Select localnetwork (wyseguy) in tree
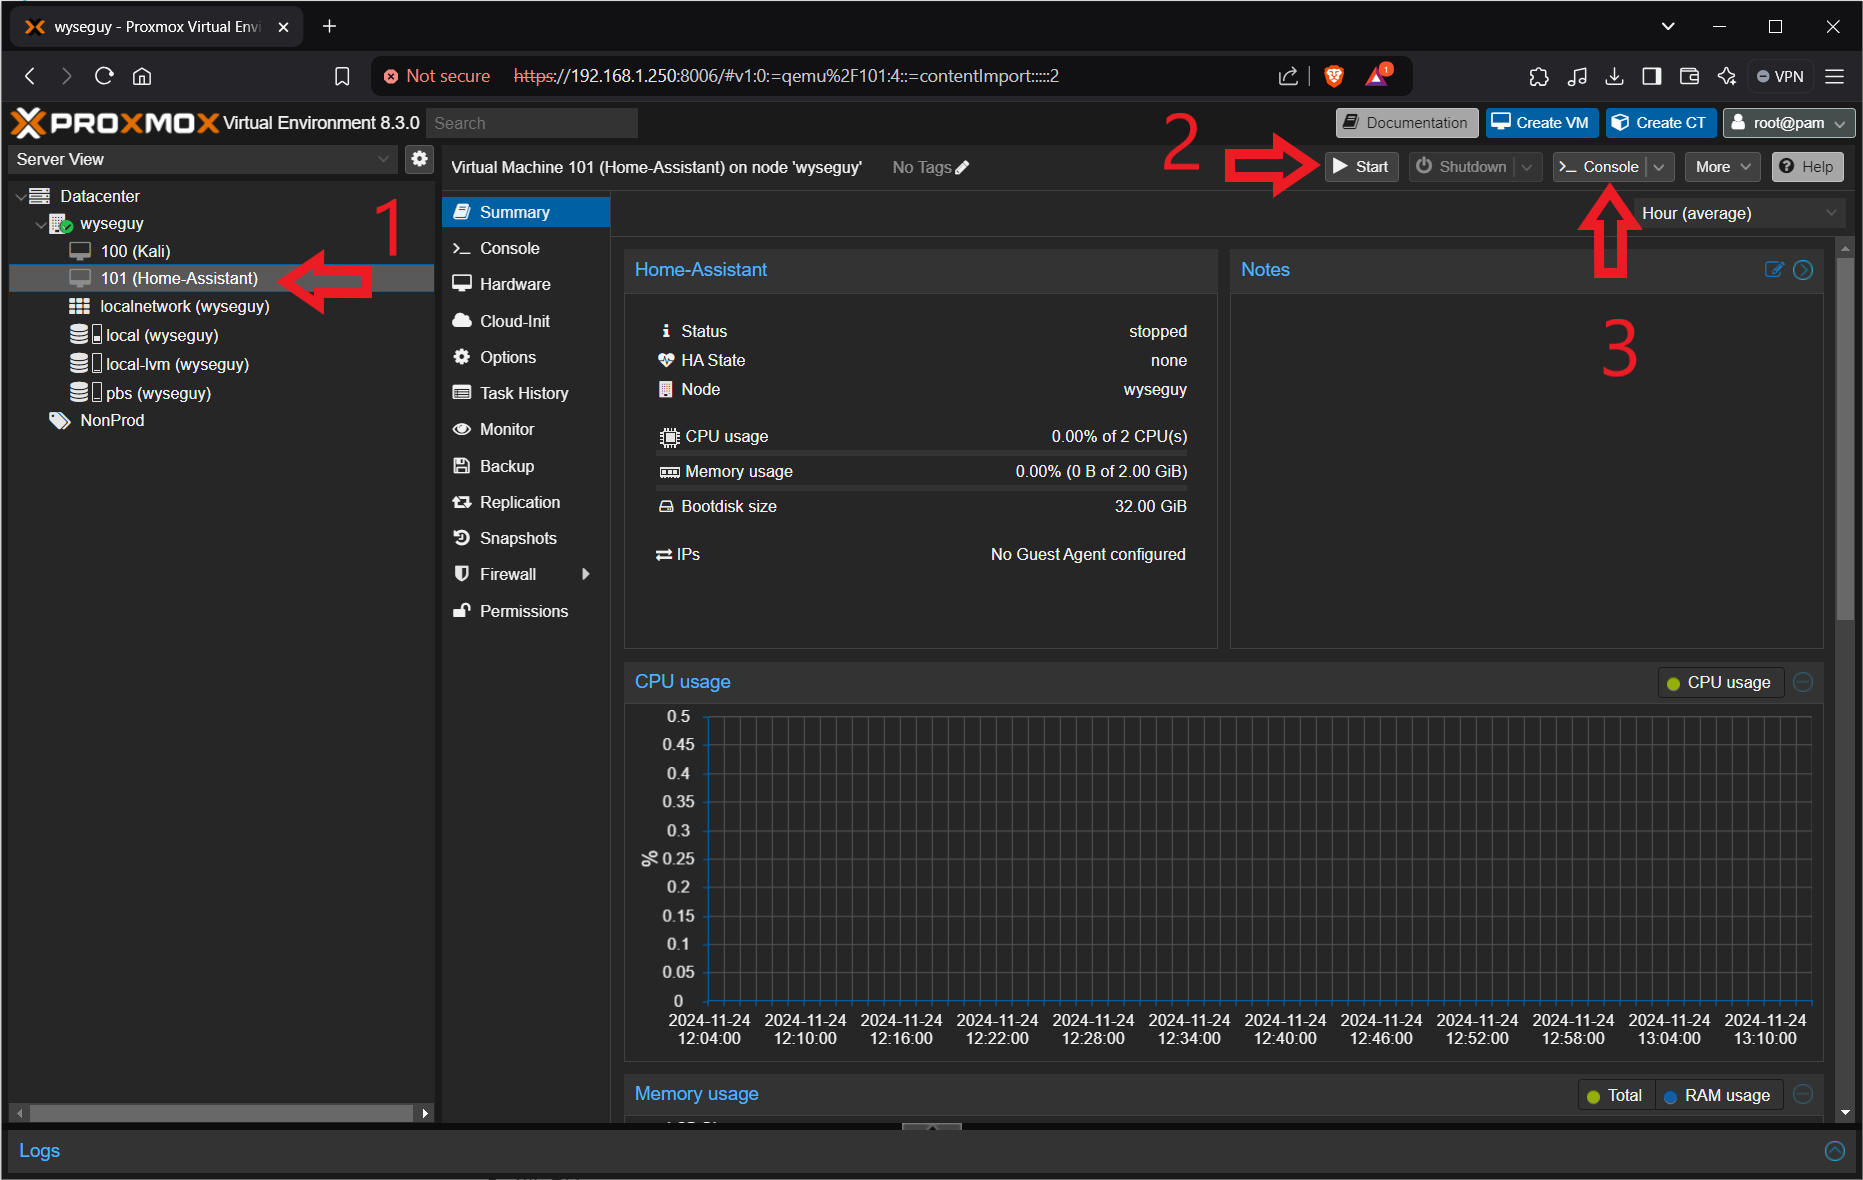1863x1180 pixels. tap(221, 306)
